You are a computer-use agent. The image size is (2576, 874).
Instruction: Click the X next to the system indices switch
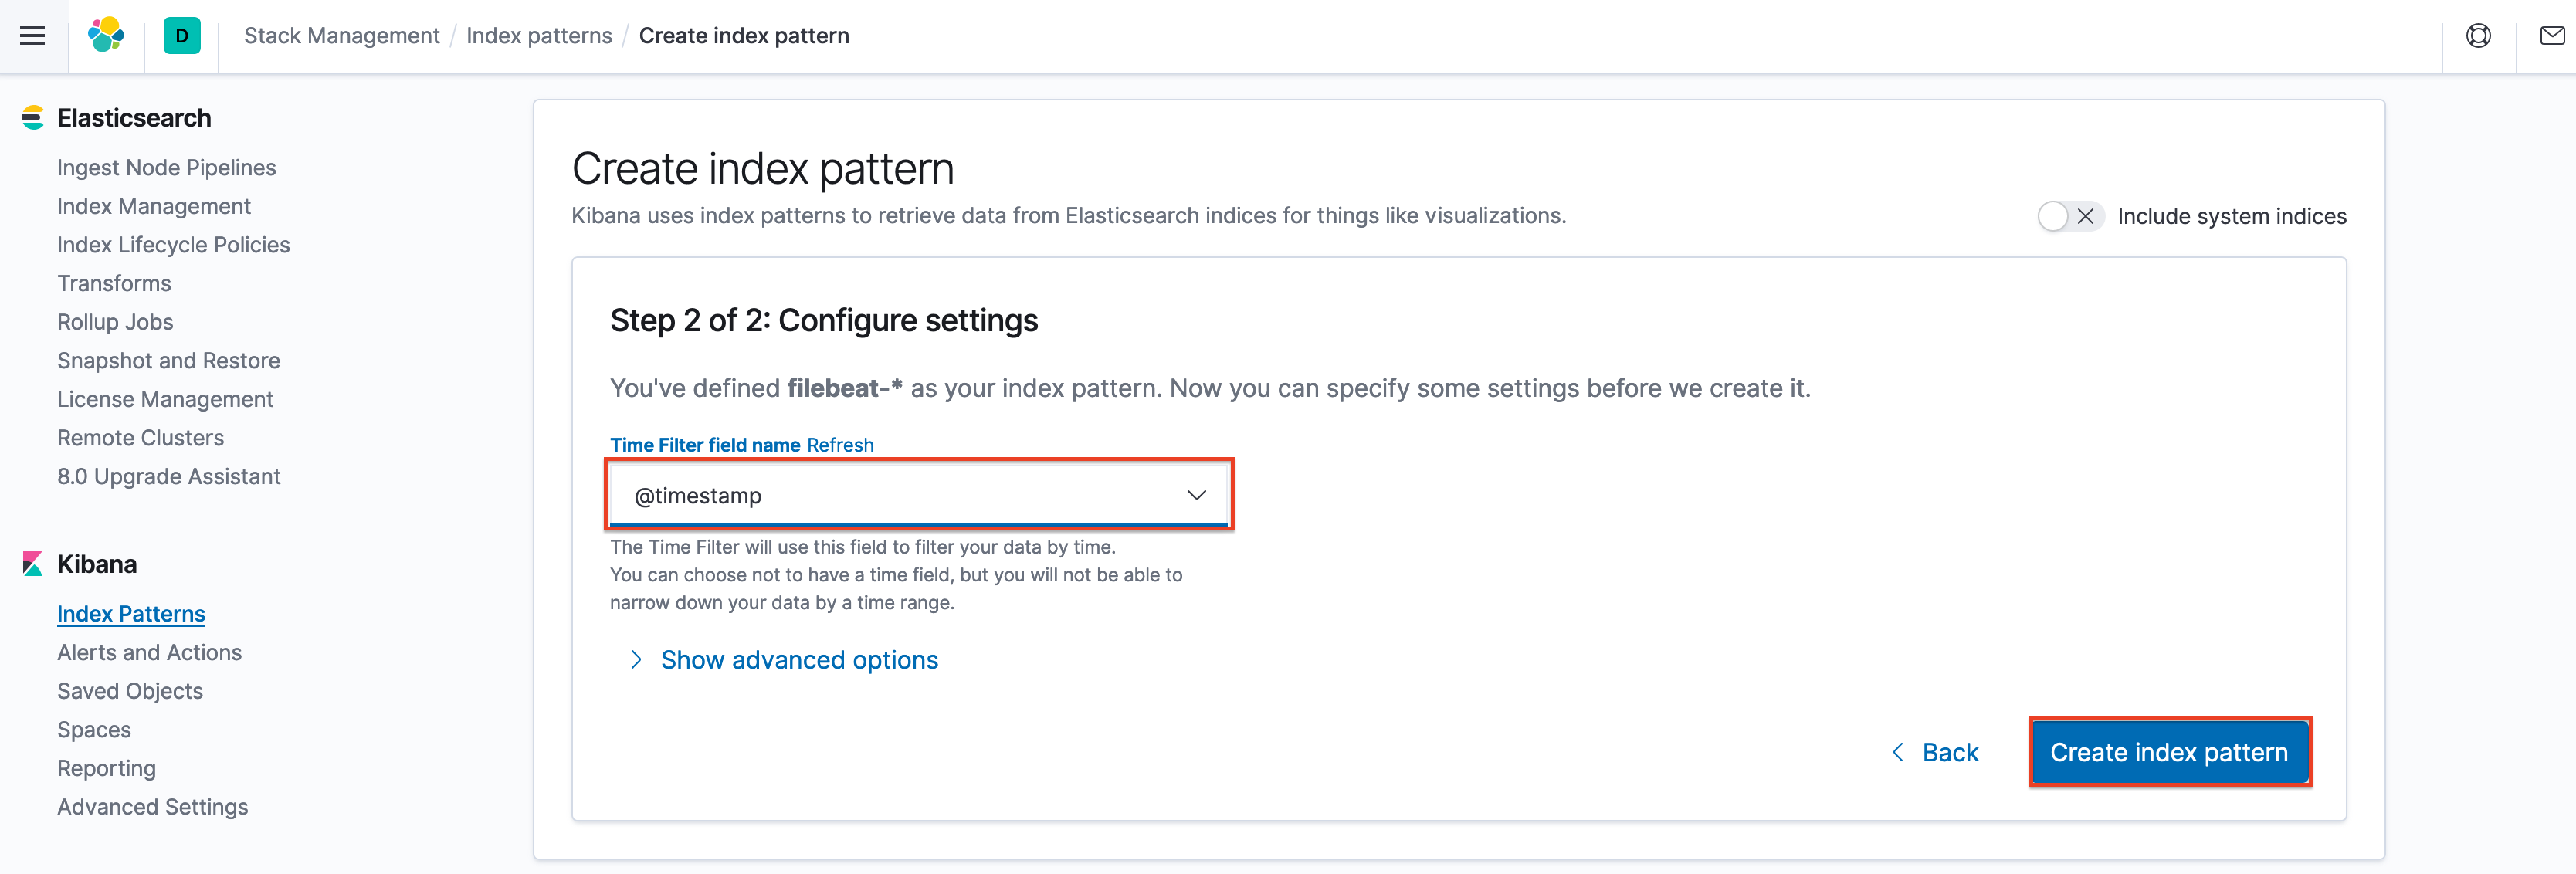point(2086,215)
